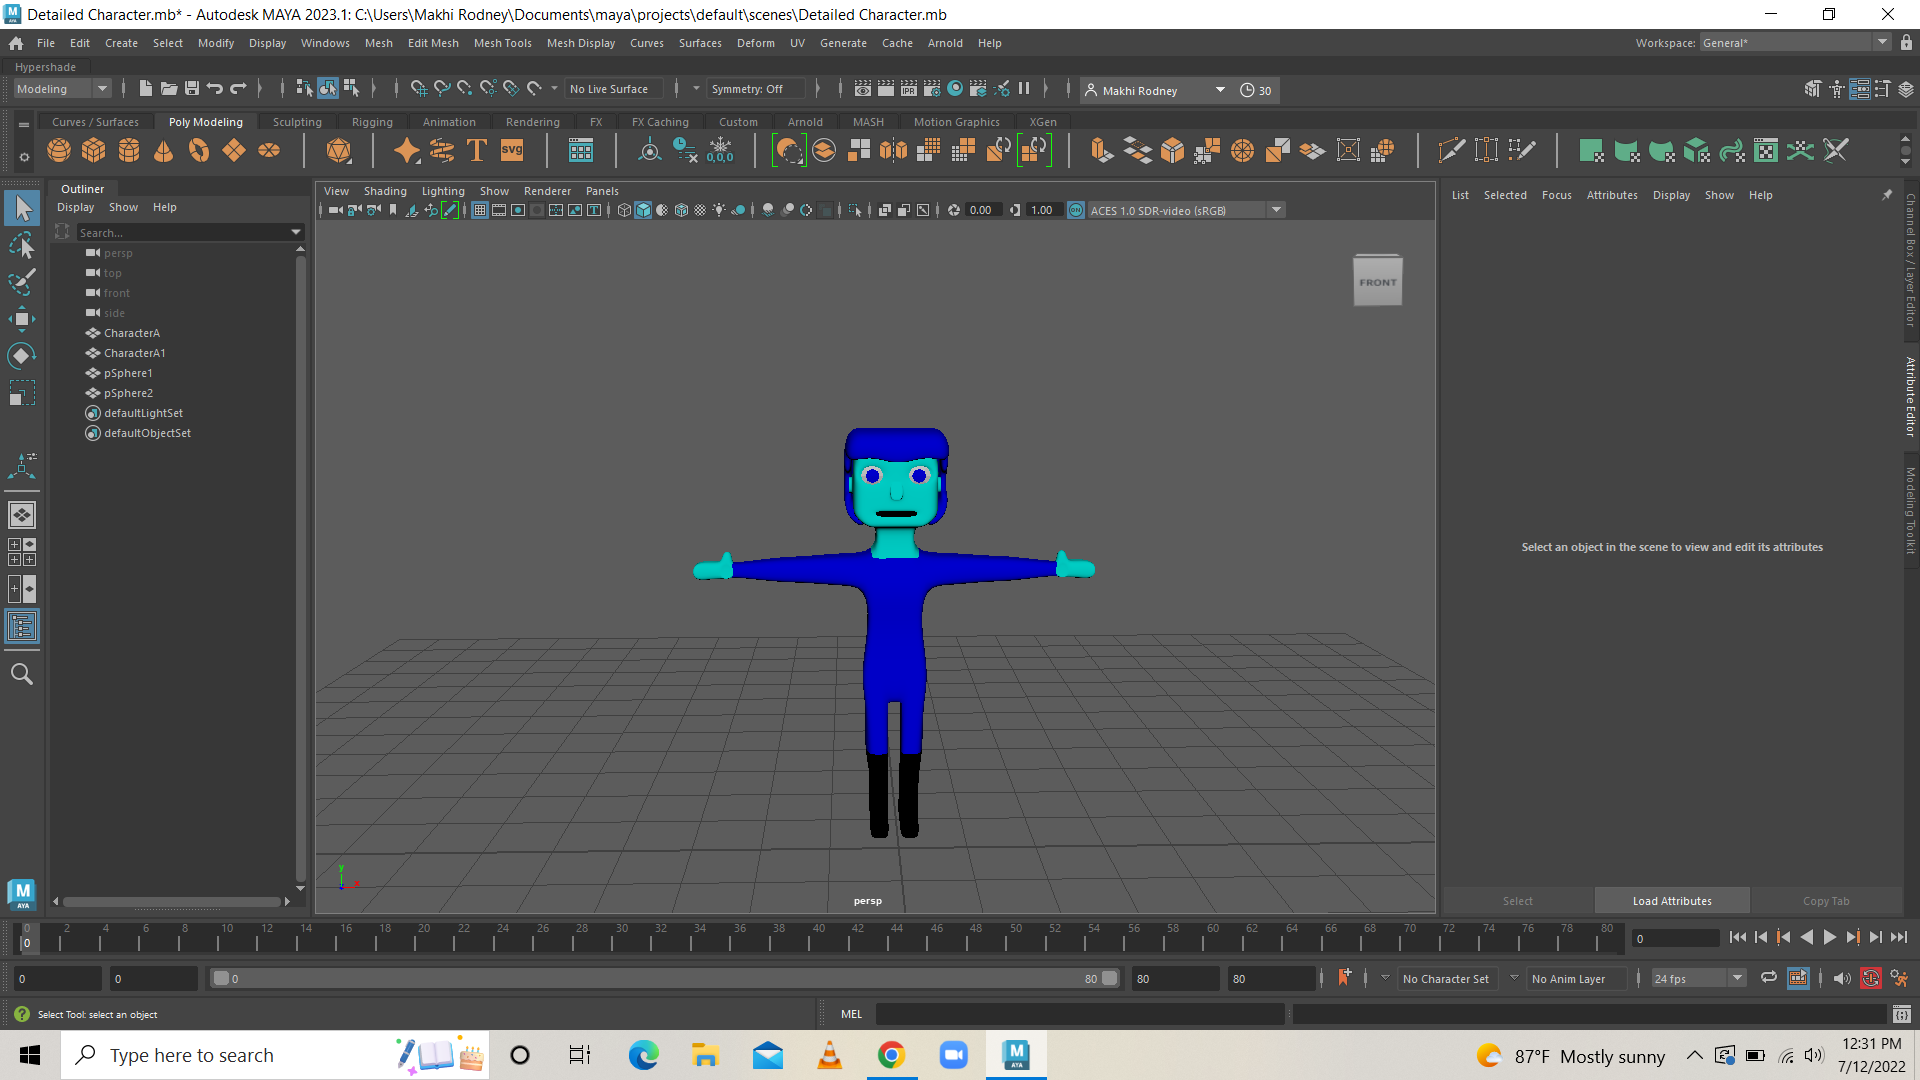1920x1080 pixels.
Task: Select the arrow Select tool in toolbox
Action: (22, 208)
